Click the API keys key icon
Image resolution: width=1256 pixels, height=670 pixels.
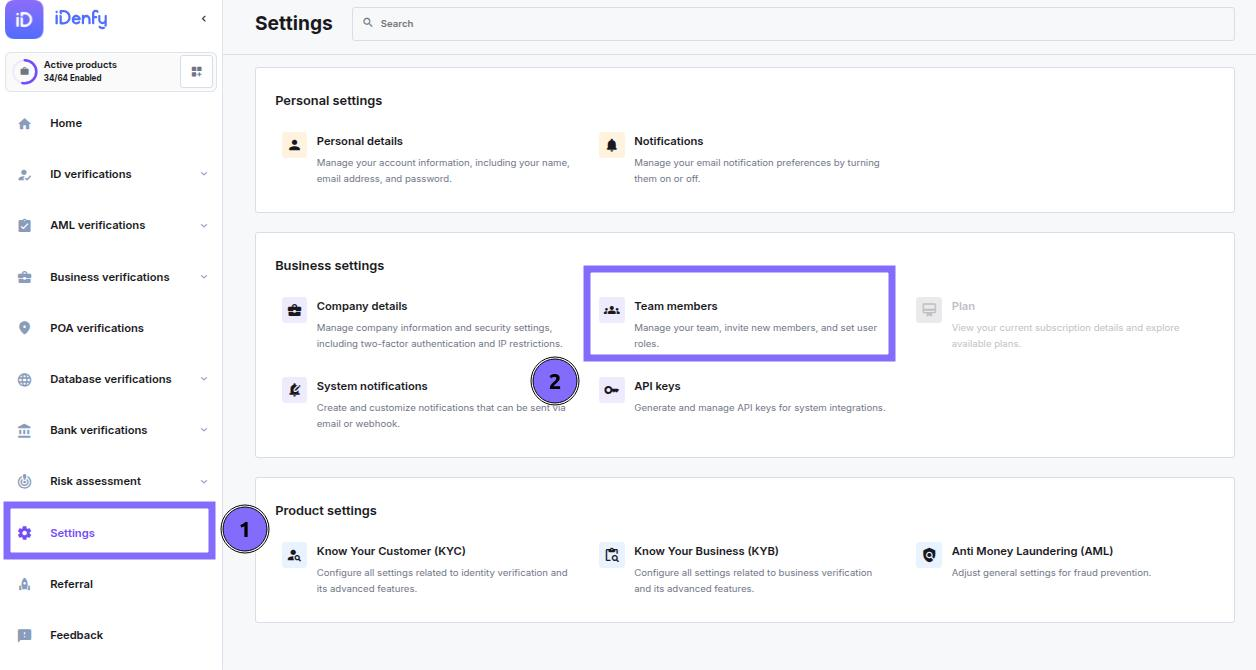(x=611, y=390)
